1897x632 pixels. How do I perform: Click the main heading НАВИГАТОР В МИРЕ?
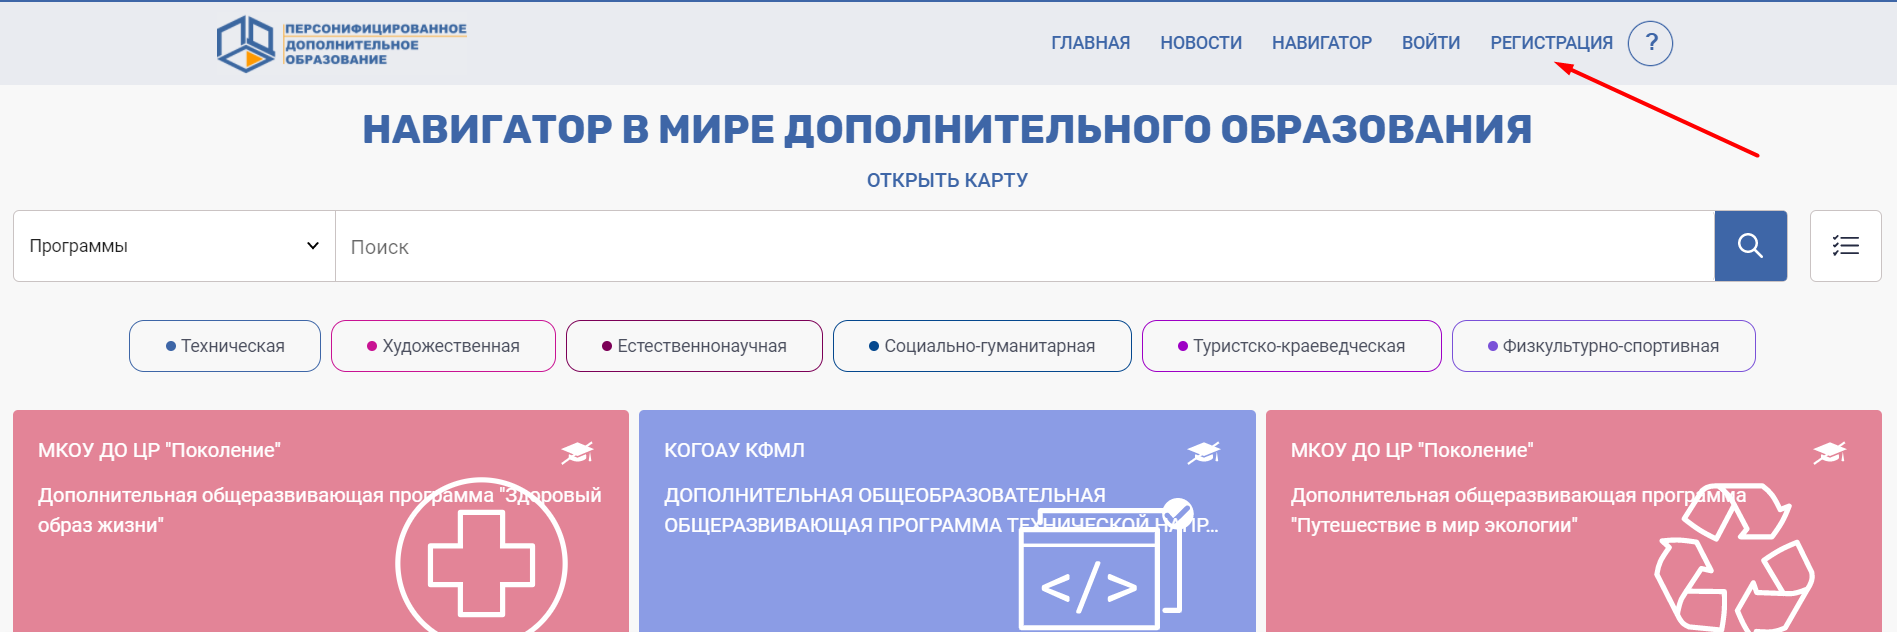click(x=947, y=129)
